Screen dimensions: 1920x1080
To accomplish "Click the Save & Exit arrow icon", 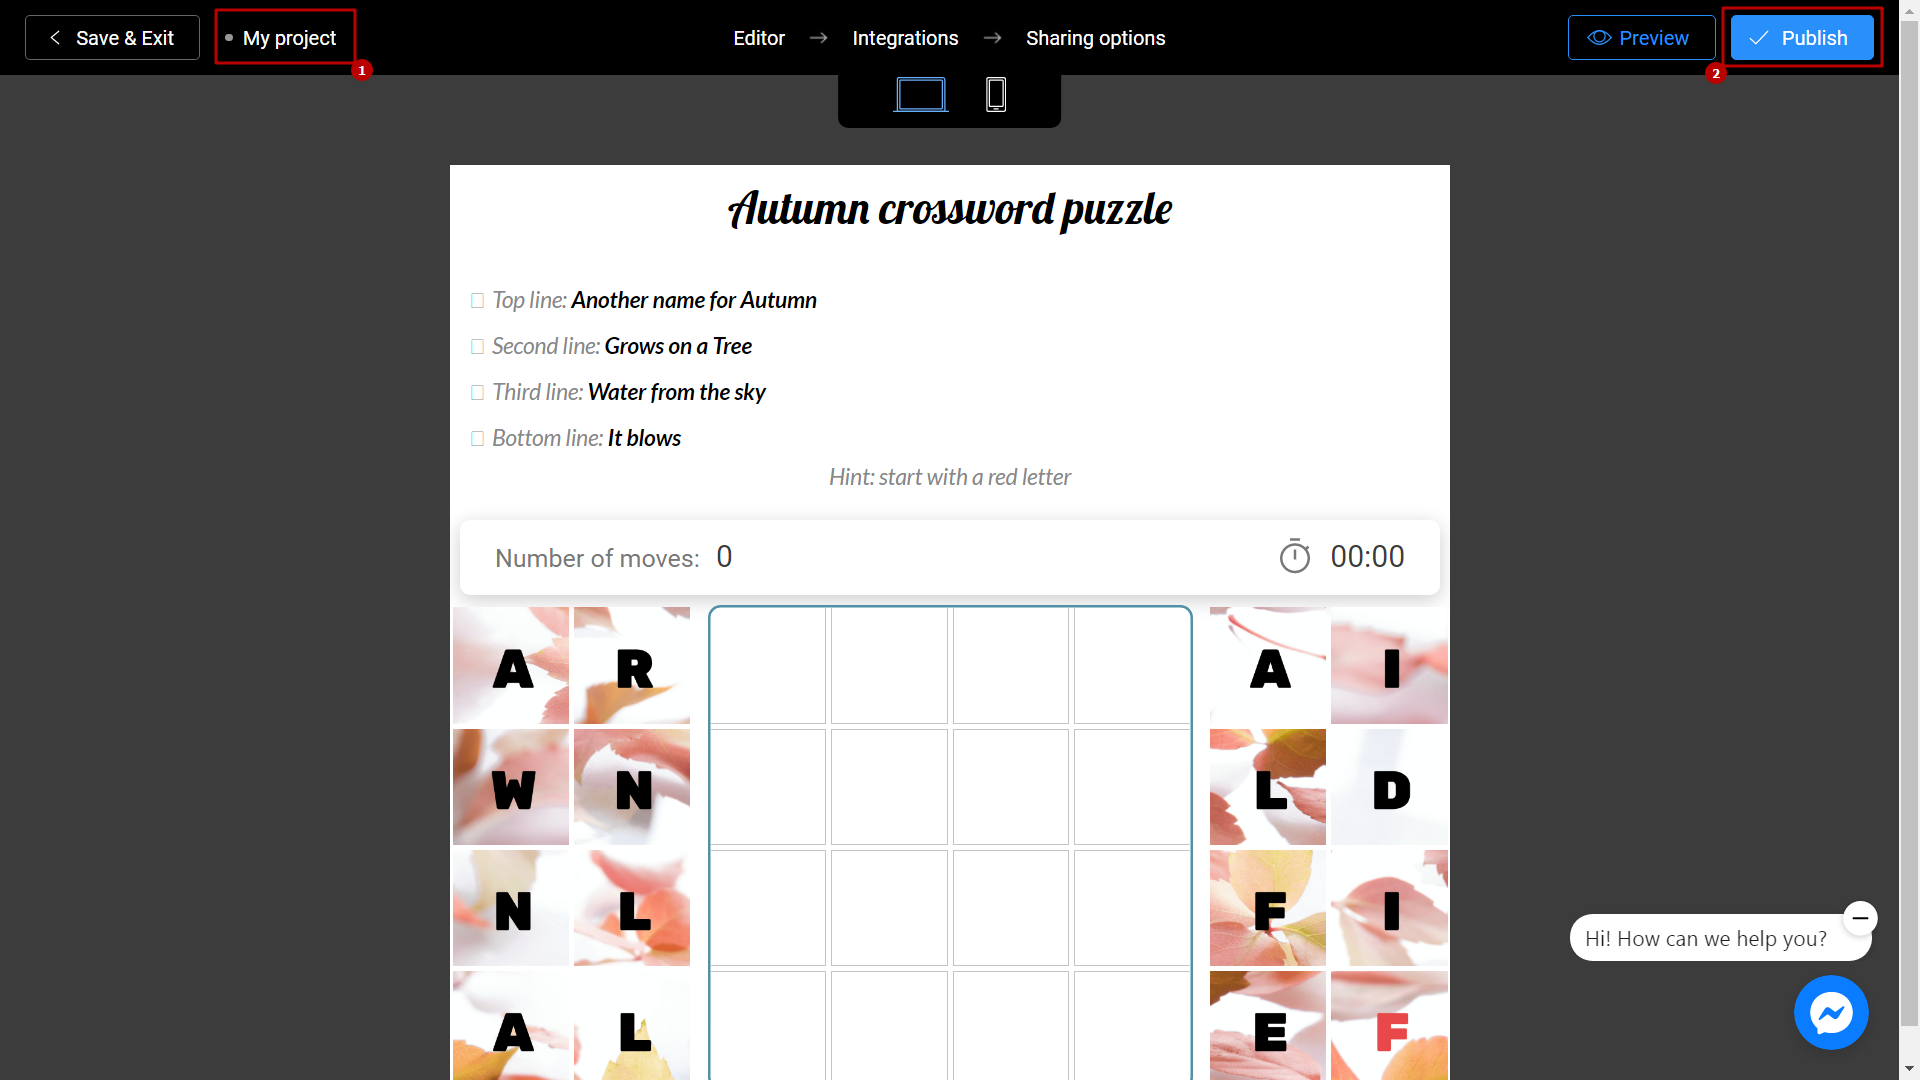I will [53, 37].
